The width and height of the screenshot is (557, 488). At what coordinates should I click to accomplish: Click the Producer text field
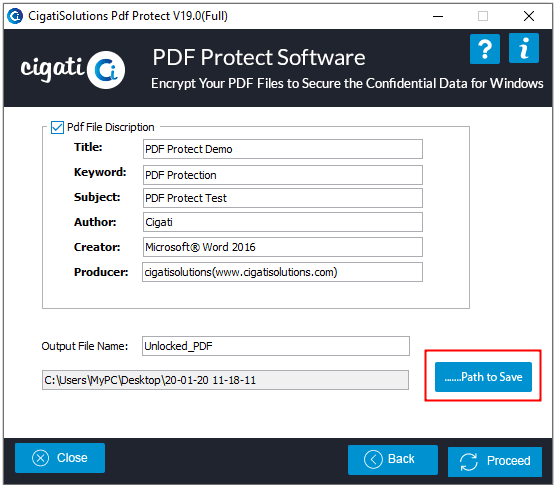coord(282,272)
